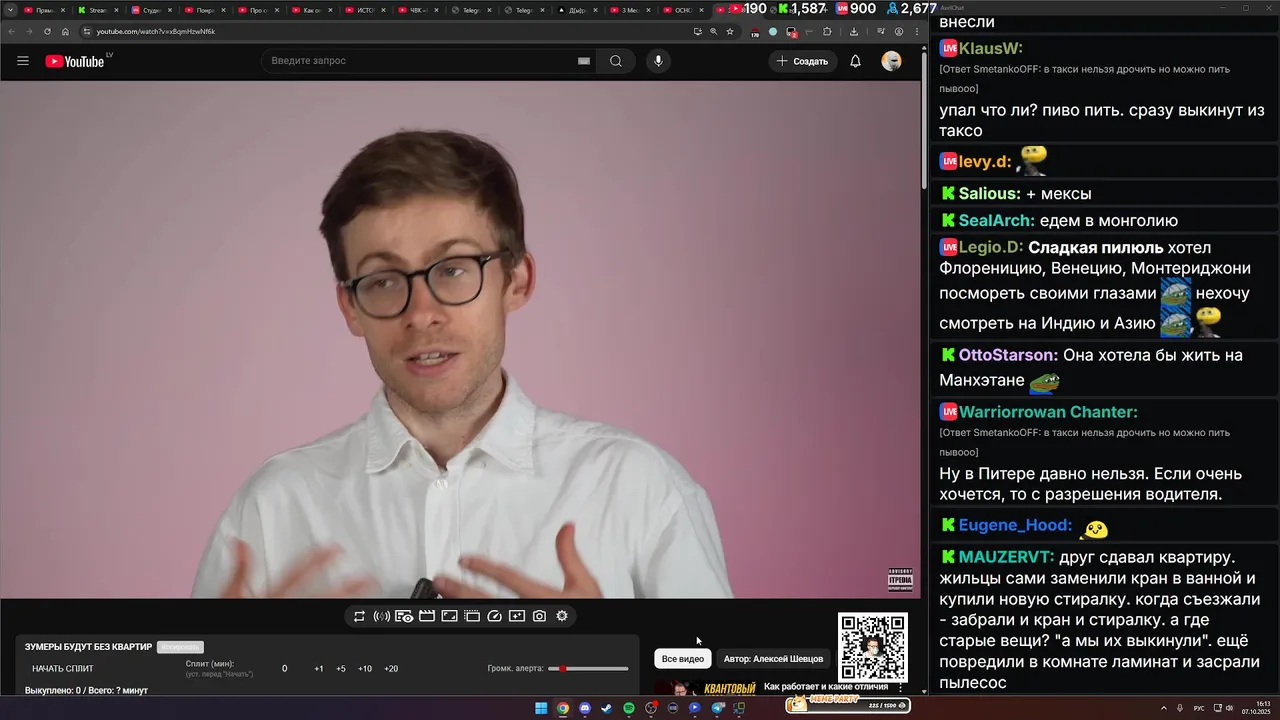Click chat username Eugene_Hood
The width and height of the screenshot is (1280, 720).
[x=1015, y=525]
